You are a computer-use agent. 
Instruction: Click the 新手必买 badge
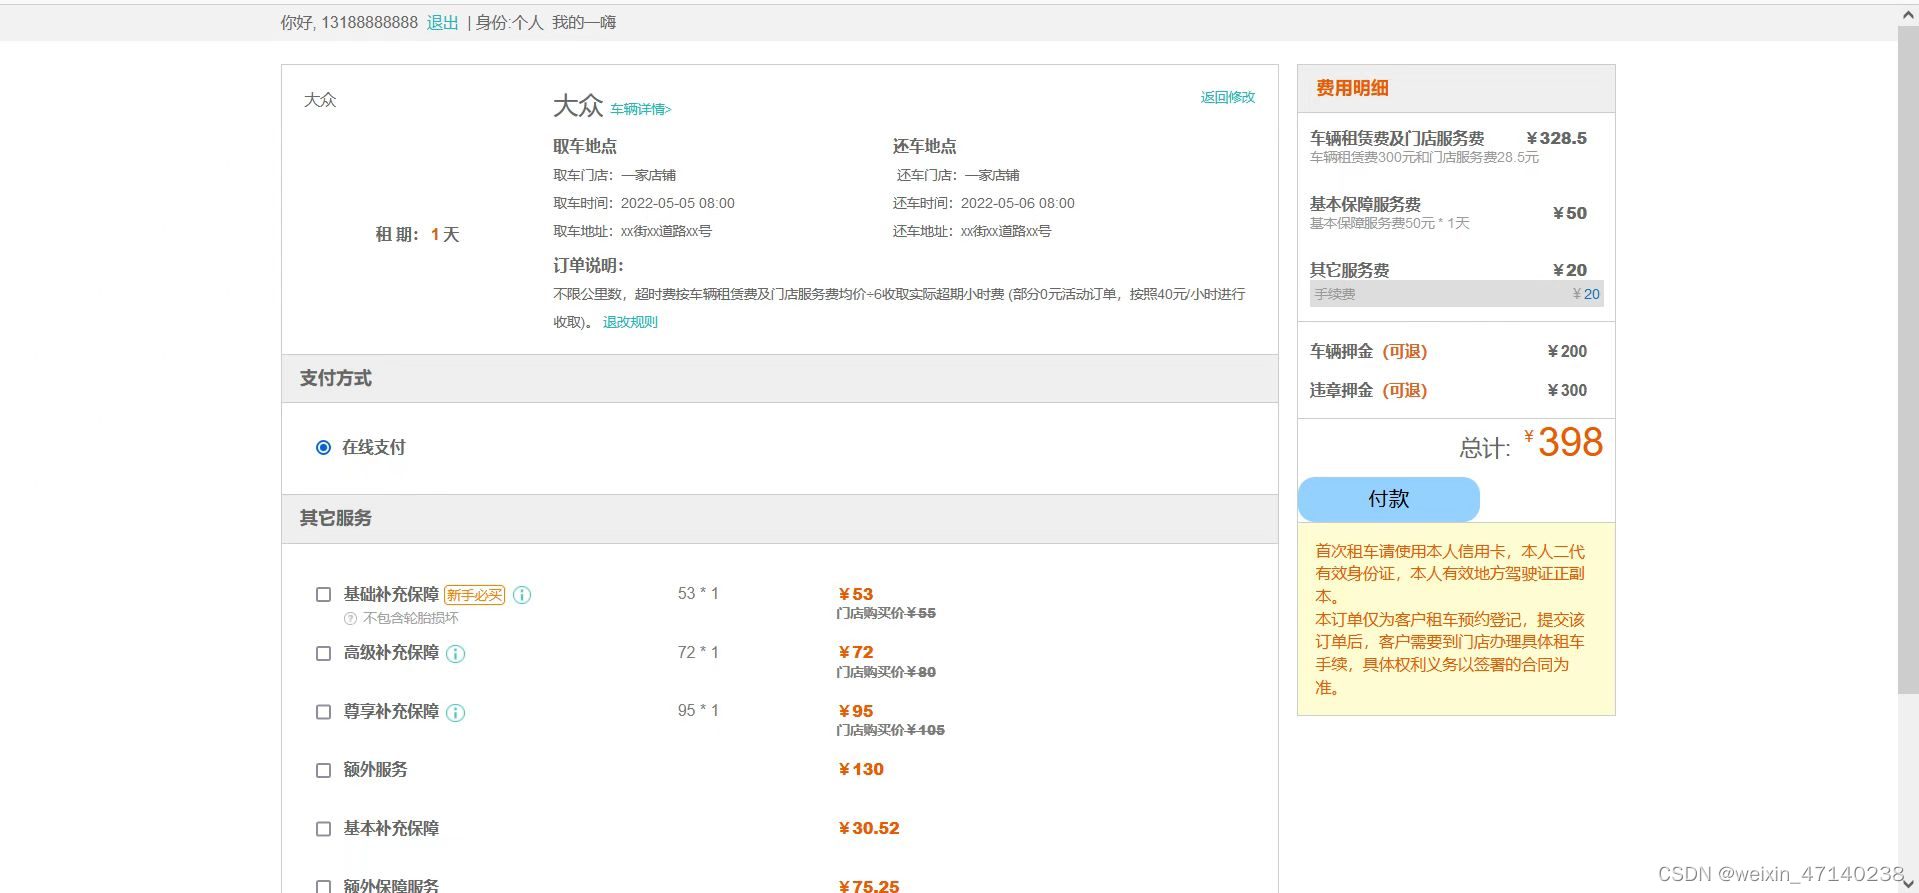pyautogui.click(x=474, y=595)
